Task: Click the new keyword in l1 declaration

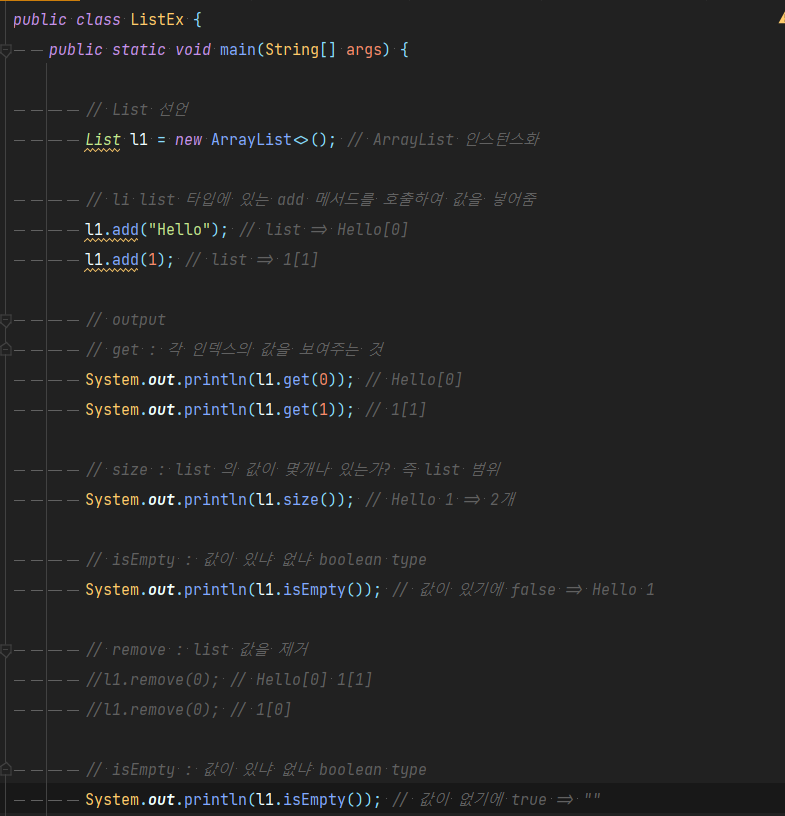Action: (x=188, y=140)
